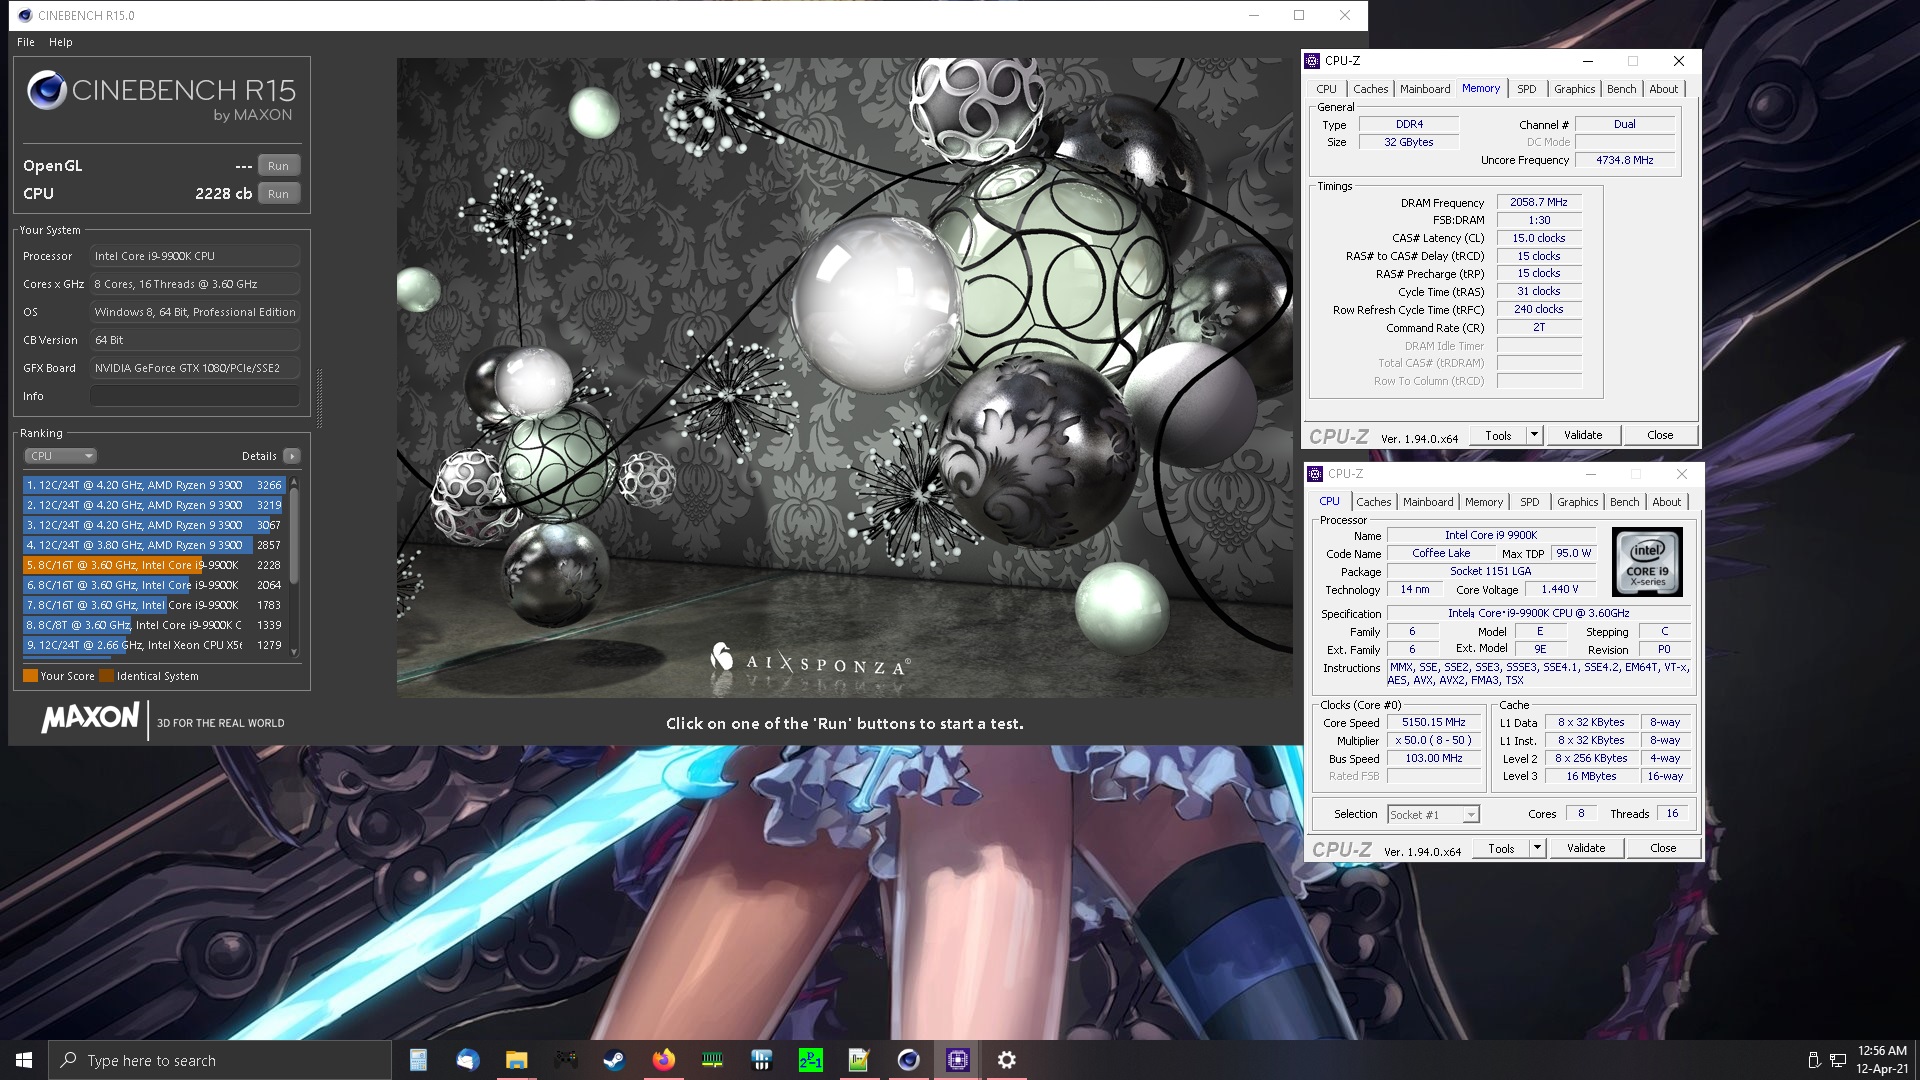The image size is (1920, 1080).
Task: Open Bench tab in upper CPU-Z
Action: 1622,89
